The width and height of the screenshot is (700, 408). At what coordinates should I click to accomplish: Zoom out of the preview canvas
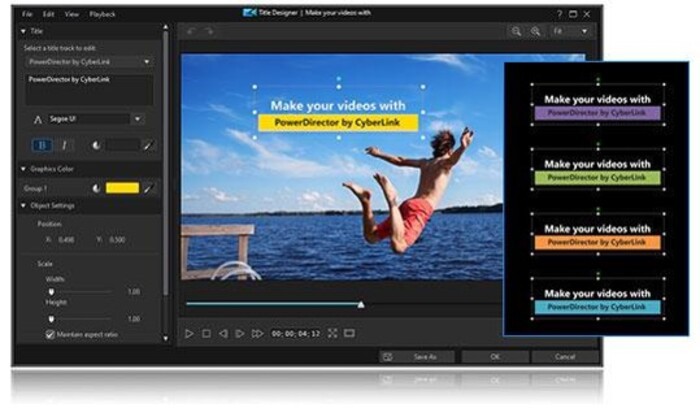[517, 32]
